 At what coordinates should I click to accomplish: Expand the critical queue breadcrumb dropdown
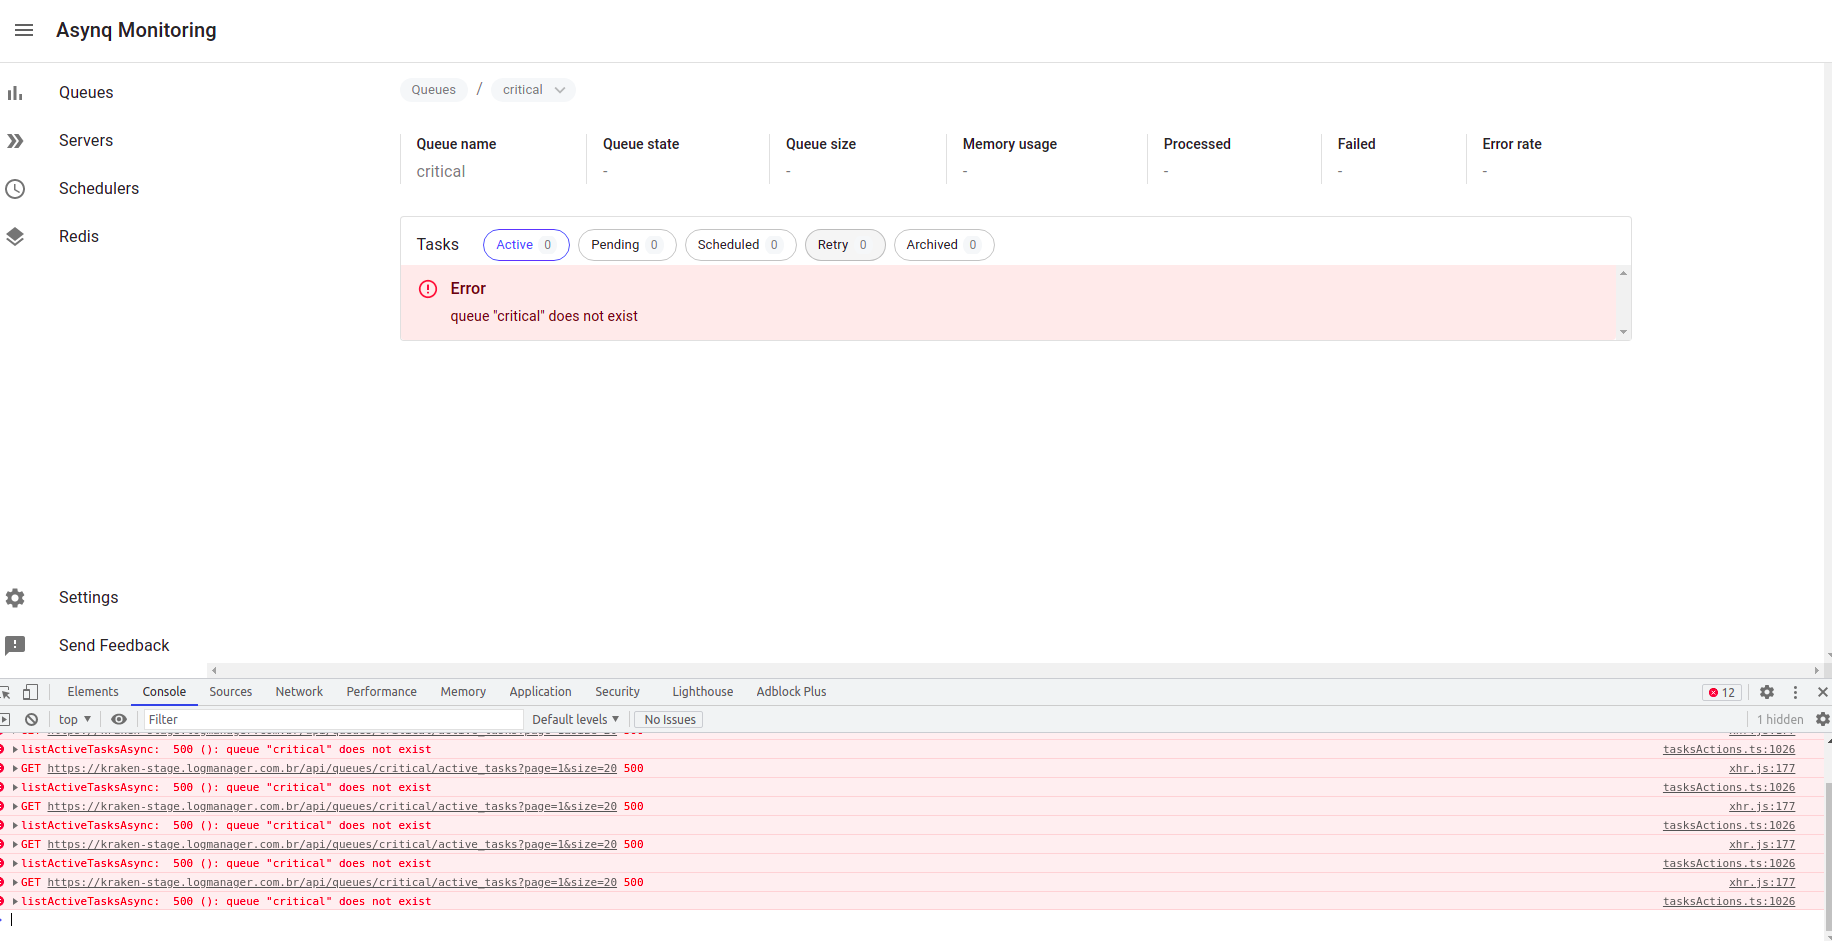click(x=533, y=90)
